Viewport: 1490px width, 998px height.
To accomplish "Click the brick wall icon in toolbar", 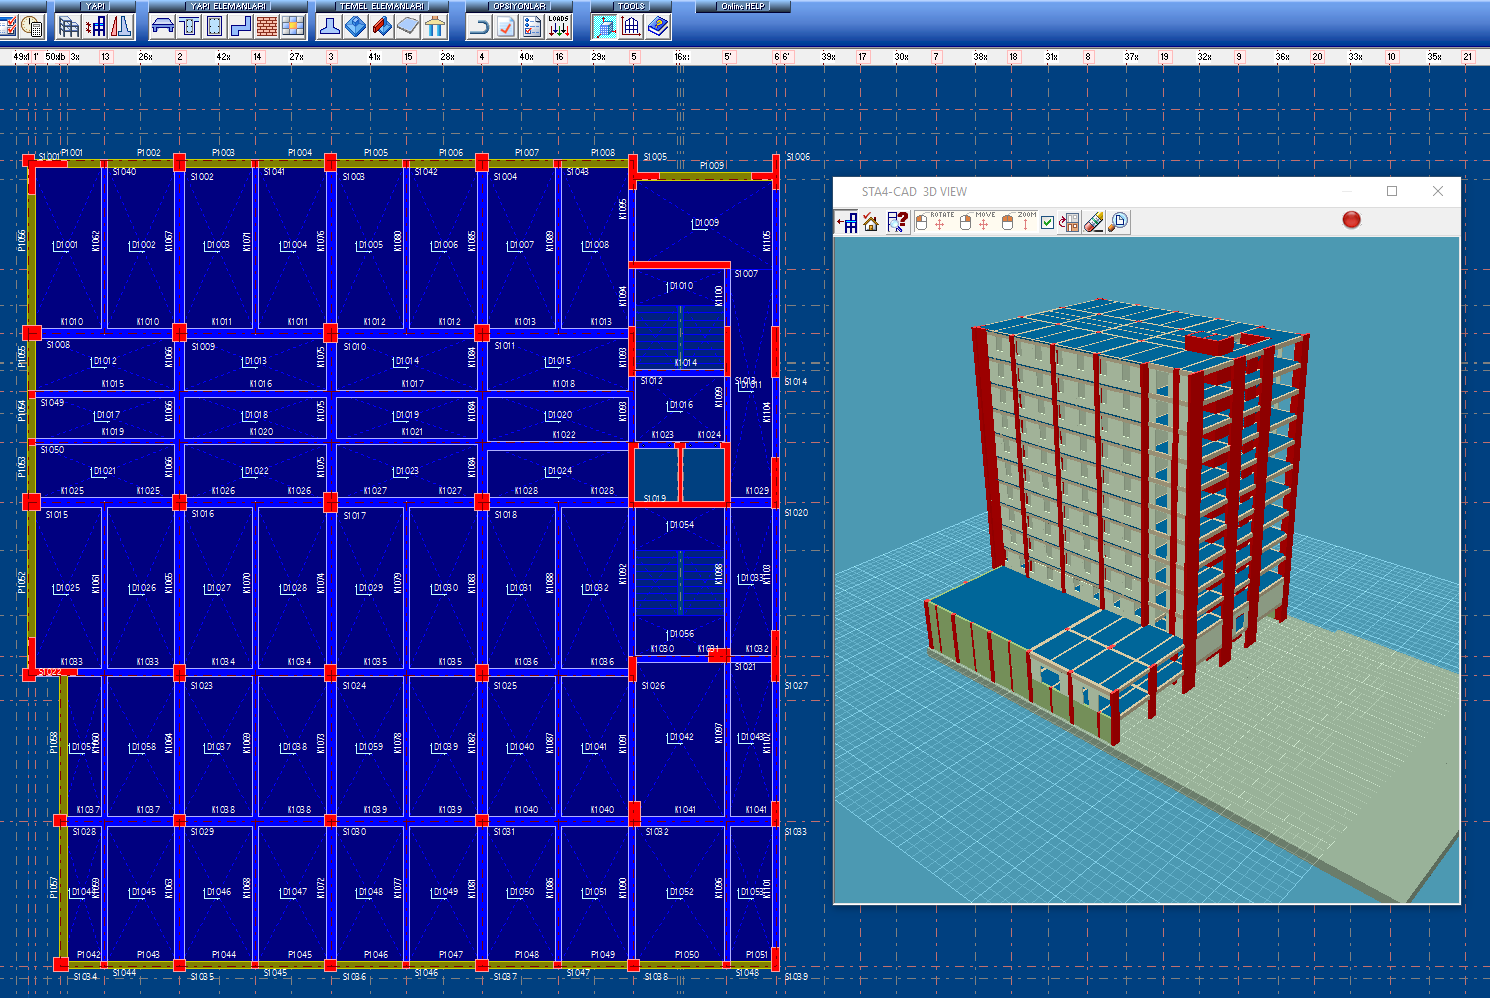I will coord(267,27).
